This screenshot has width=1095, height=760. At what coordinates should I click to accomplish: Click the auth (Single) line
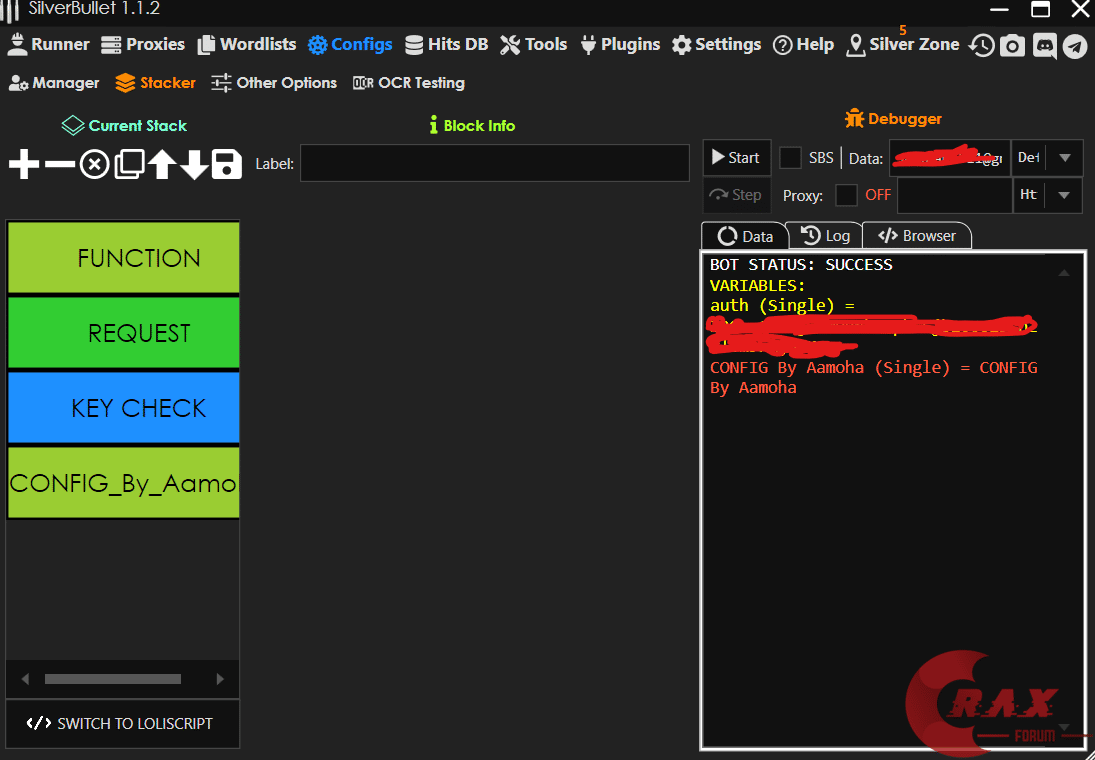click(782, 305)
